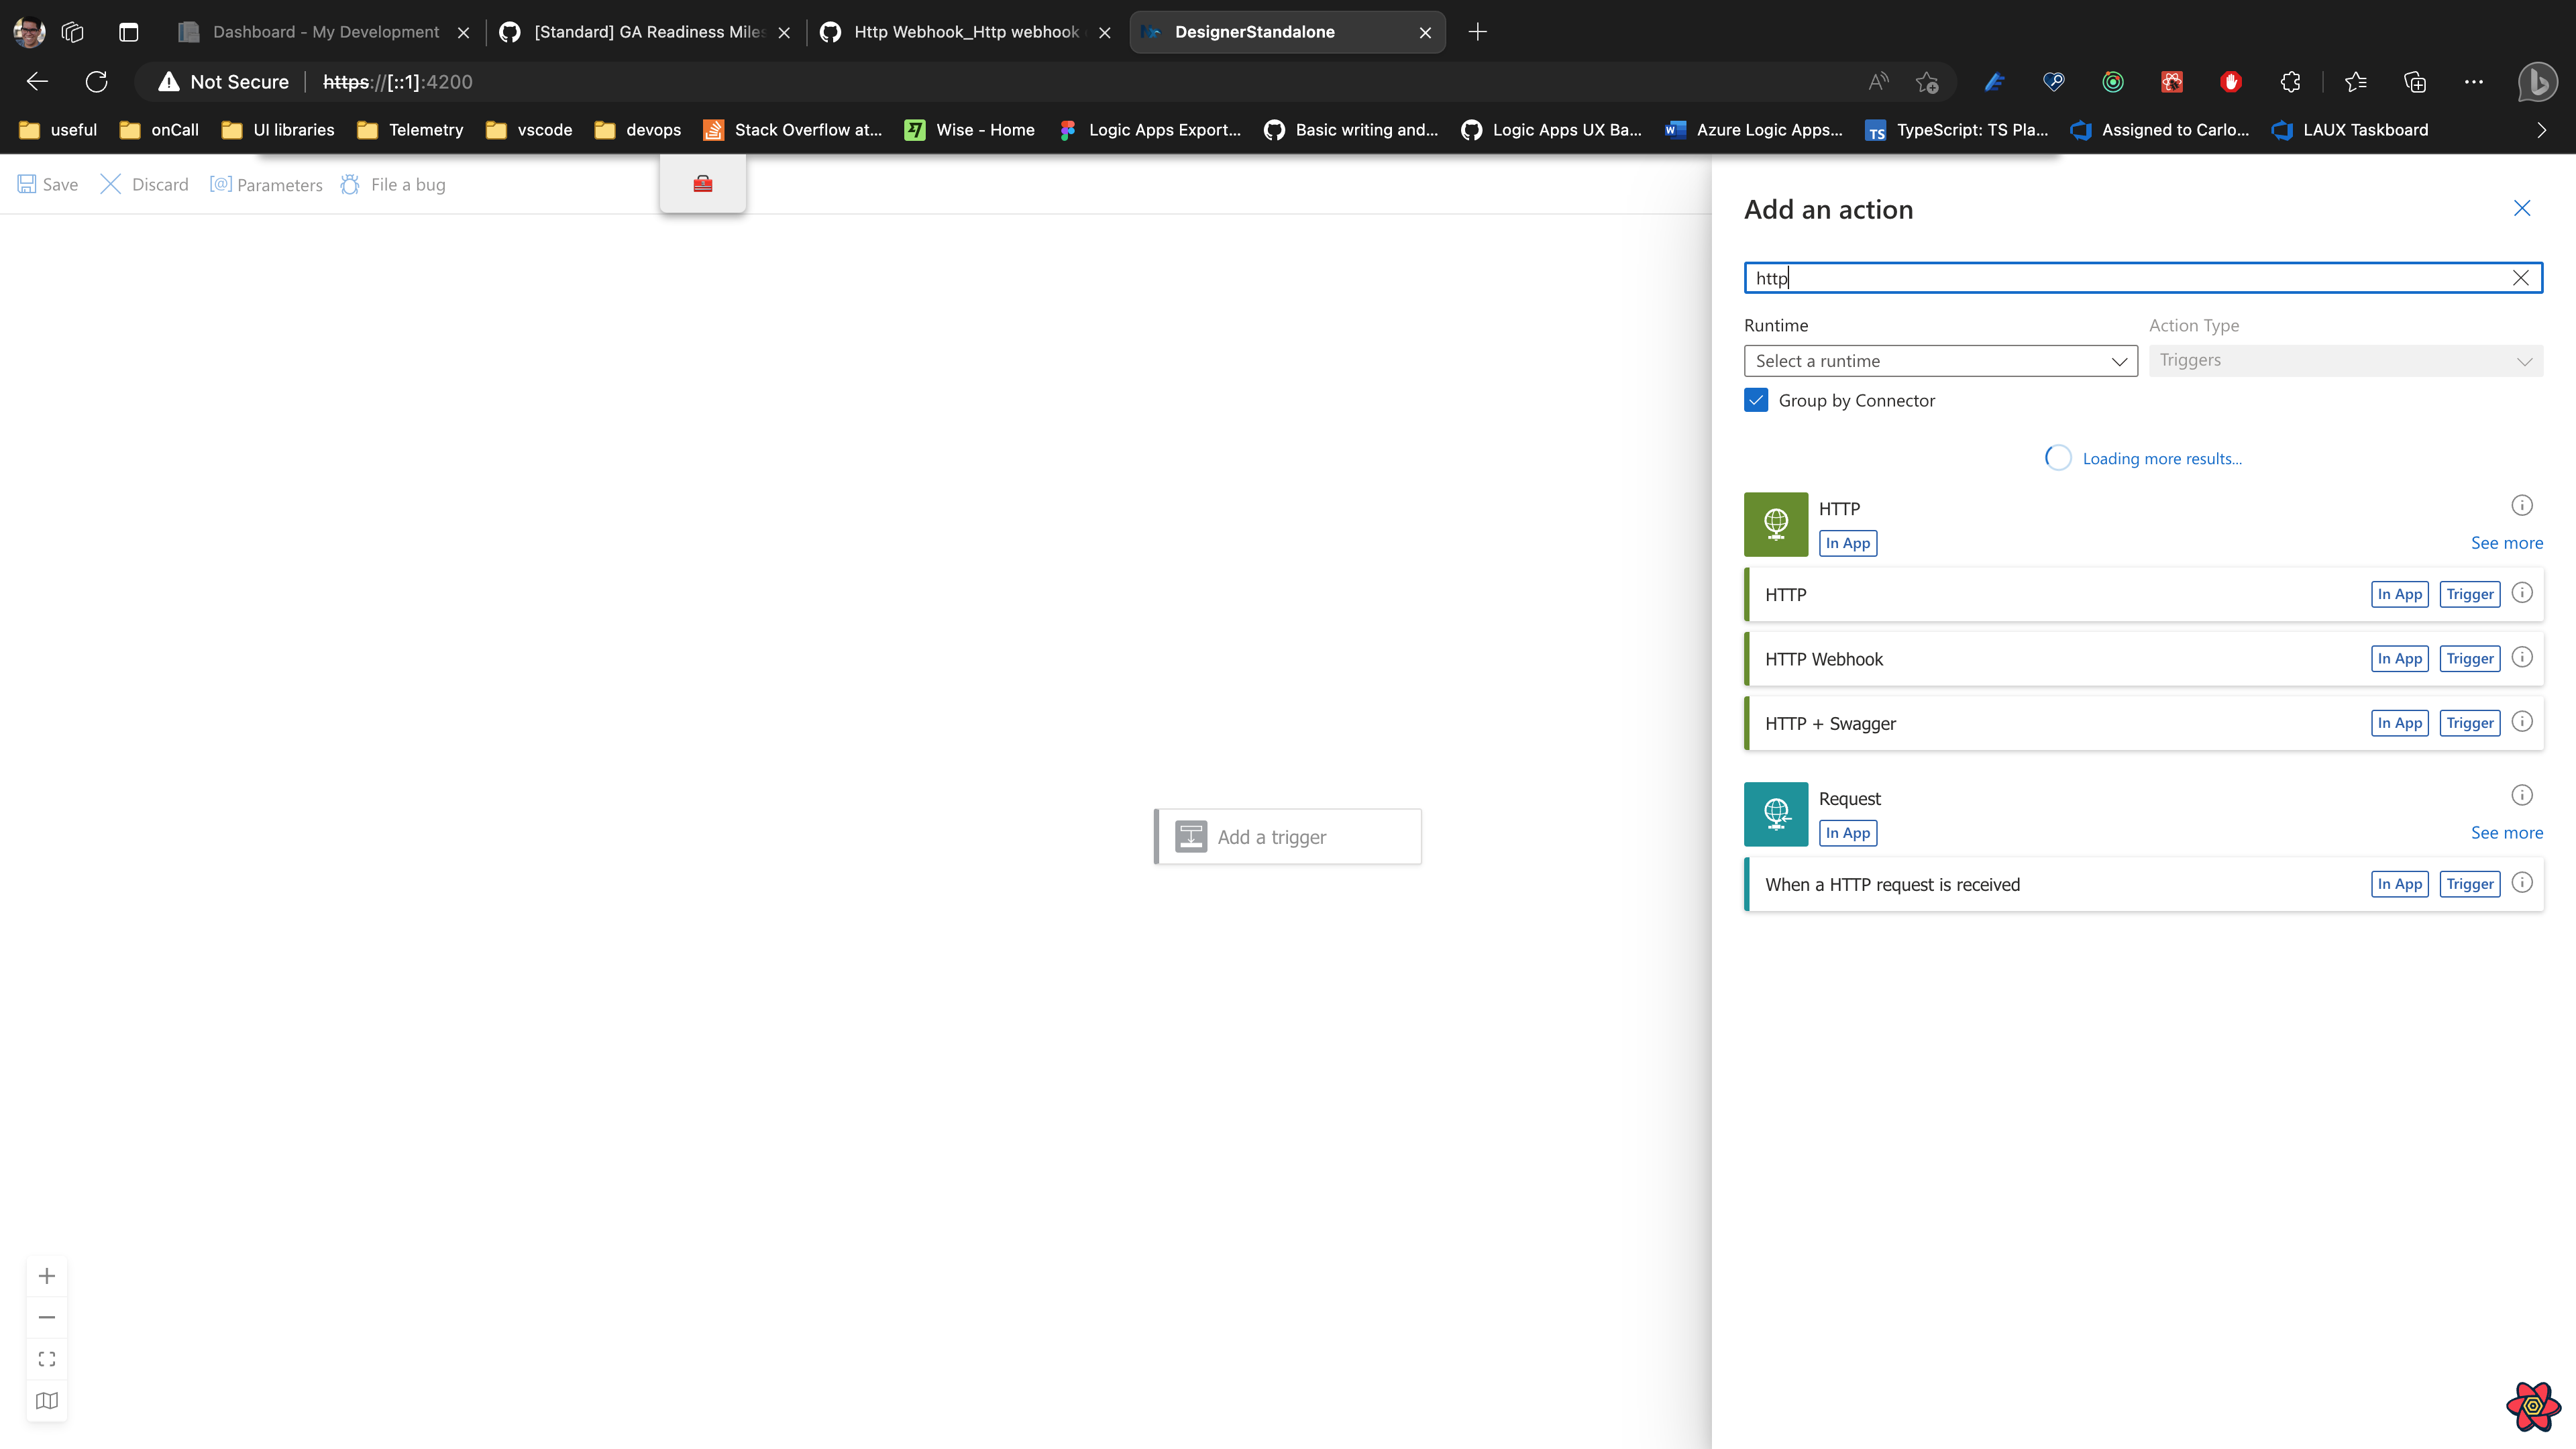Image resolution: width=2576 pixels, height=1449 pixels.
Task: Click the info icon beside the Request connector
Action: pos(2522,794)
